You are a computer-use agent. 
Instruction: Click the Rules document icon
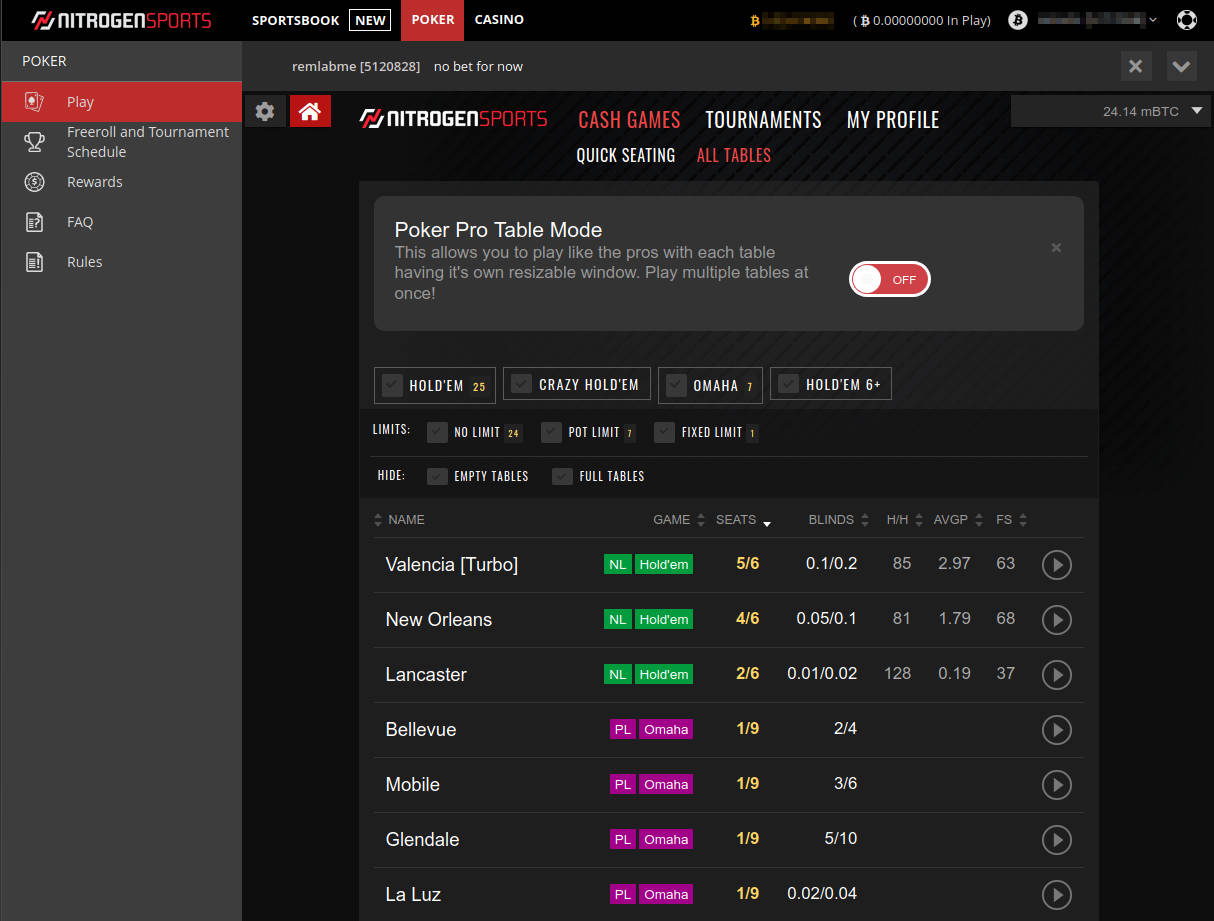34,262
